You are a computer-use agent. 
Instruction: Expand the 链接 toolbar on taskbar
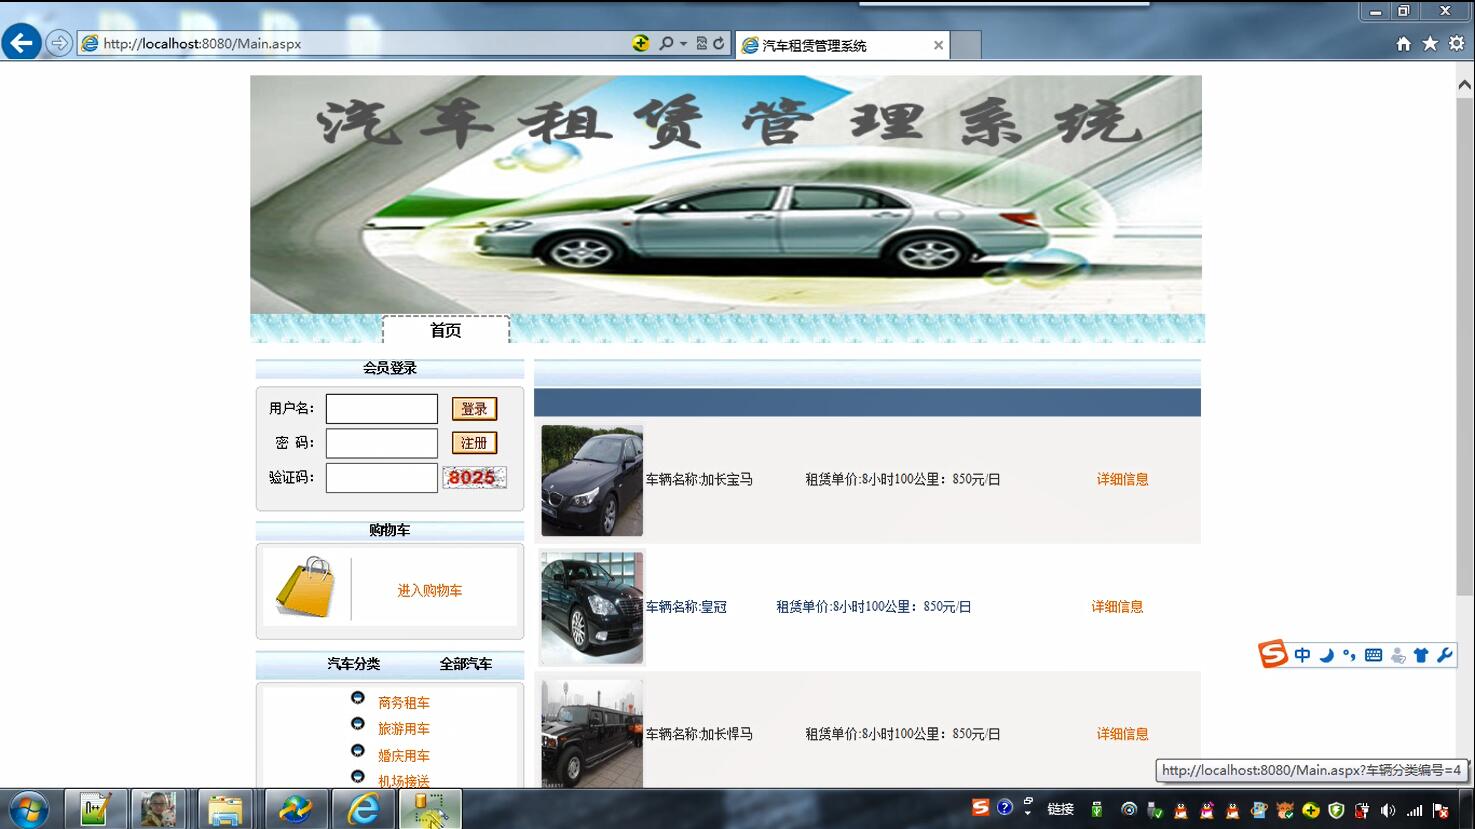click(1061, 809)
